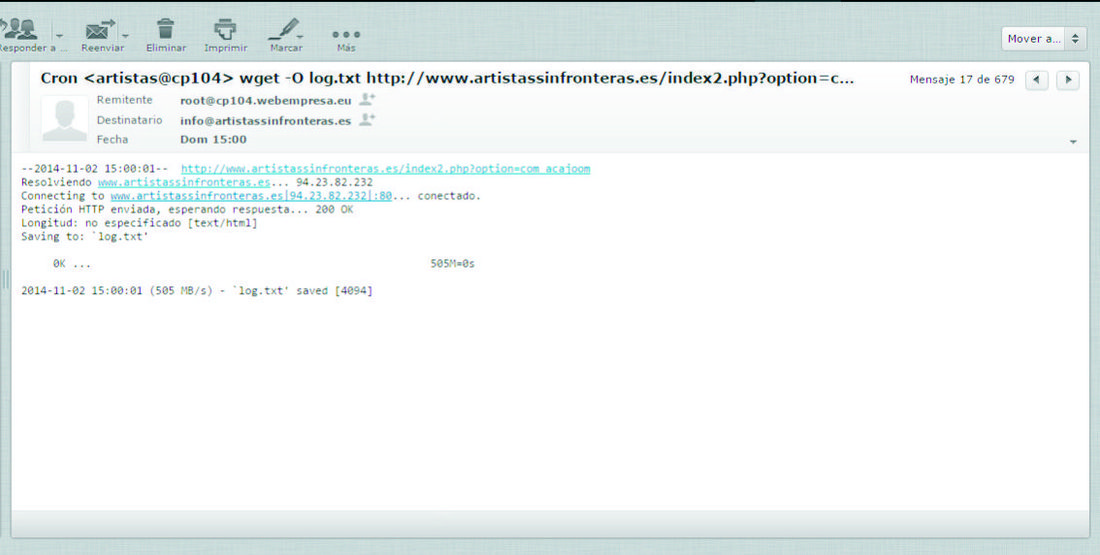Click the Reenviar envelope icon
The height and width of the screenshot is (555, 1100).
coord(100,29)
